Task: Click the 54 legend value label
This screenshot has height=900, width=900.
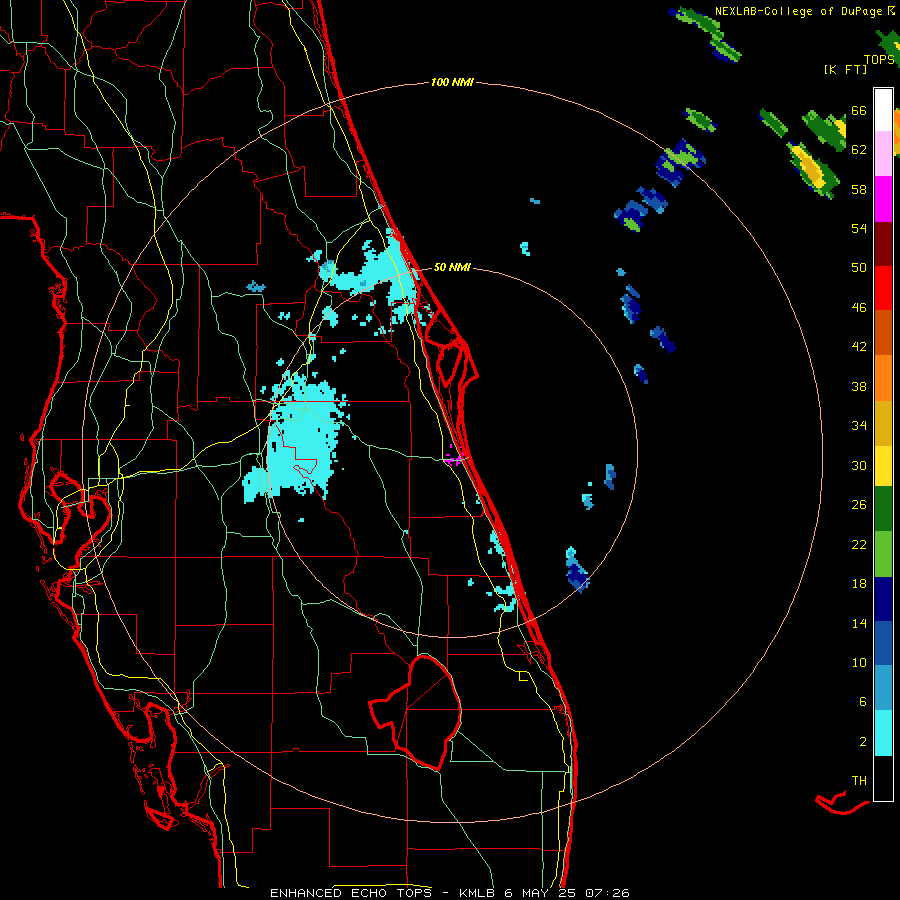Action: [x=859, y=228]
